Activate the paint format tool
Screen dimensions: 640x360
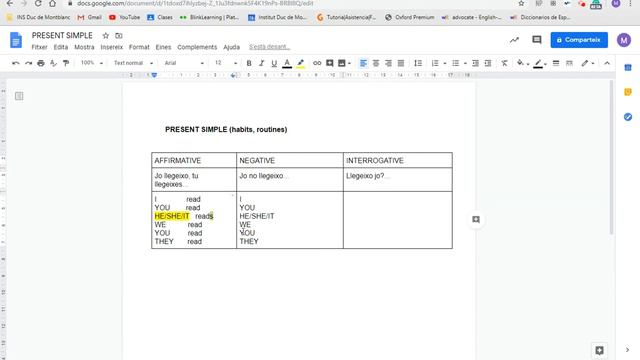pyautogui.click(x=66, y=63)
